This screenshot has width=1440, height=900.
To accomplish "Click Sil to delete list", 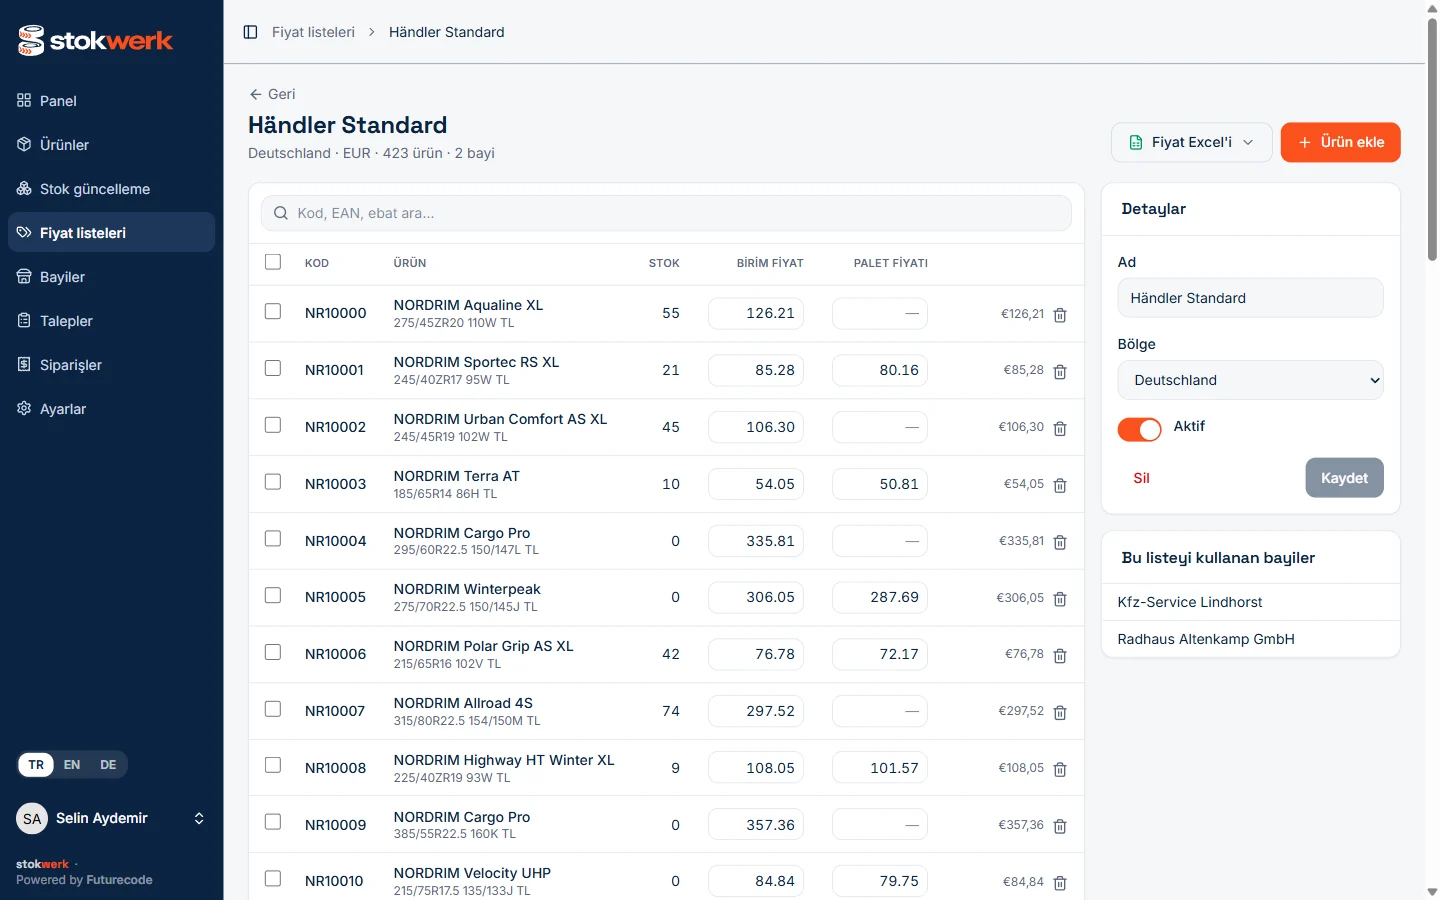I will click(1141, 478).
